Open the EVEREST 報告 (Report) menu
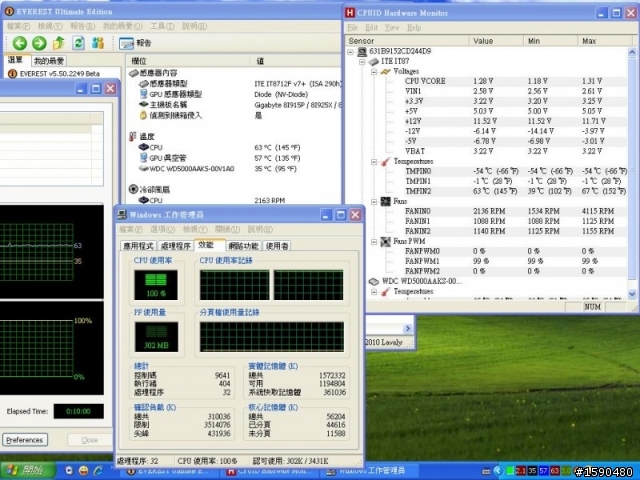The width and height of the screenshot is (640, 480). 82,26
